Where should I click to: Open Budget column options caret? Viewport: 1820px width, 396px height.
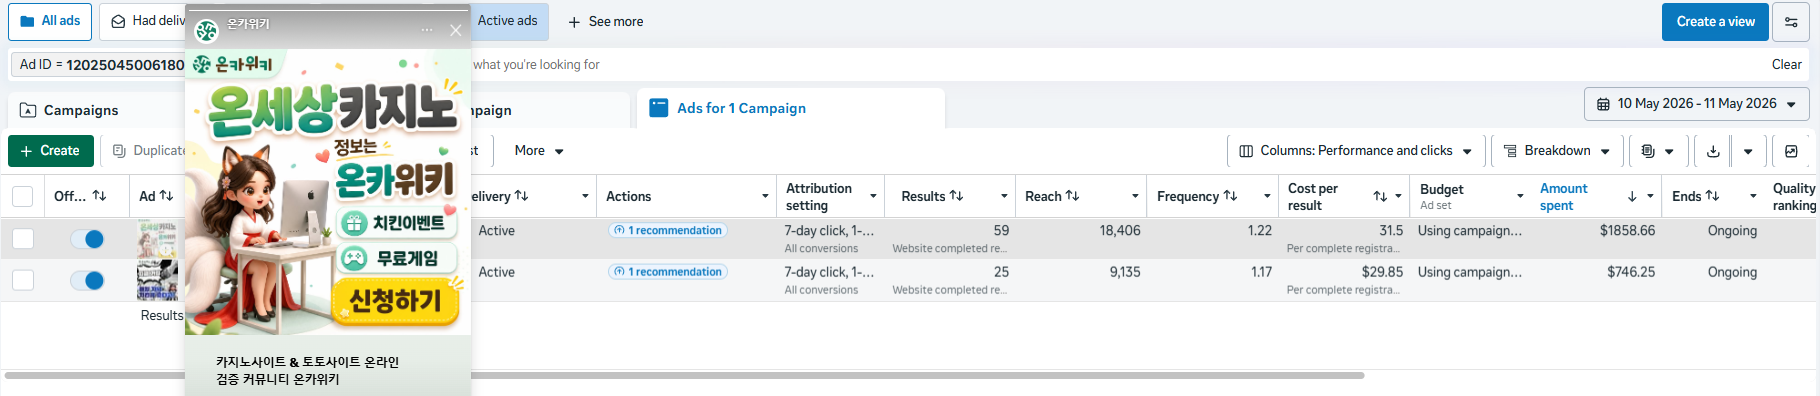coord(1520,196)
